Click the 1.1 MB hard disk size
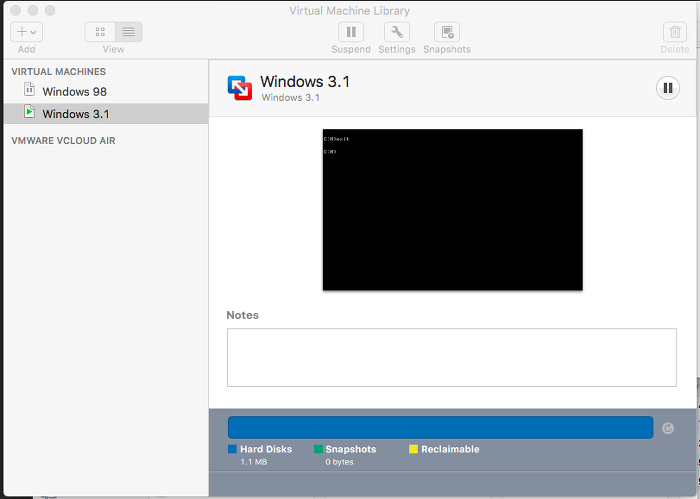Image resolution: width=700 pixels, height=499 pixels. 254,462
